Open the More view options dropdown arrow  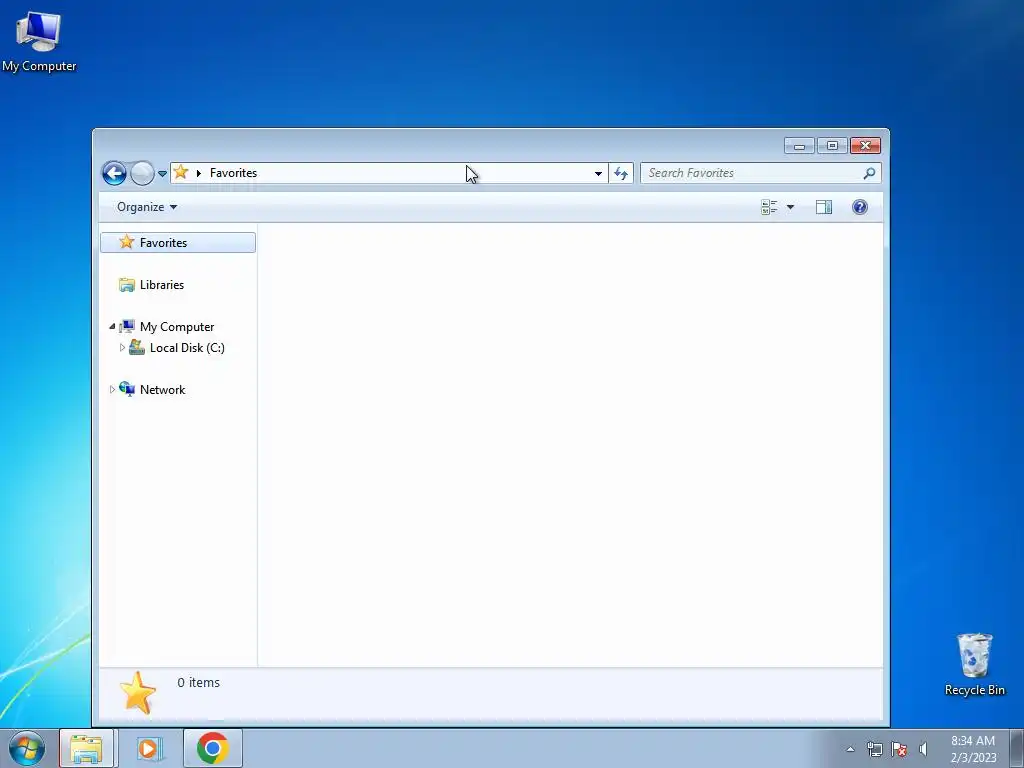[x=790, y=207]
